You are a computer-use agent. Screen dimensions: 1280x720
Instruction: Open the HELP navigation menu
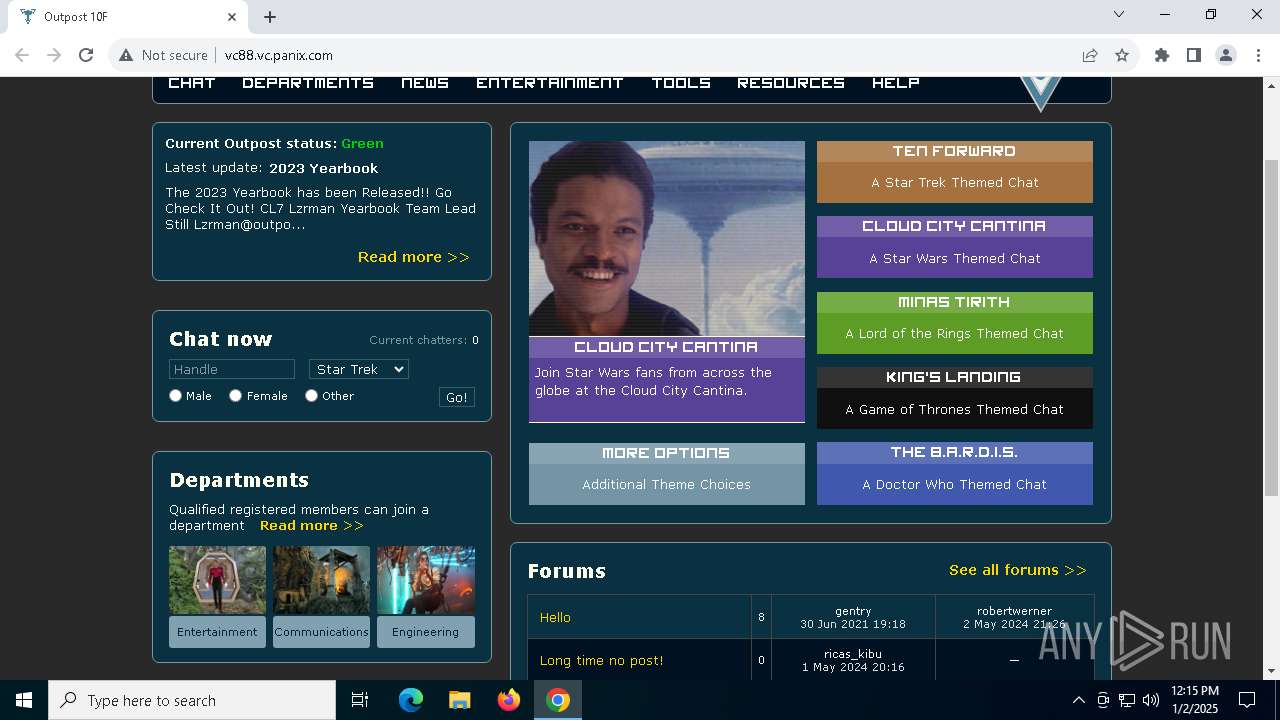coord(896,83)
